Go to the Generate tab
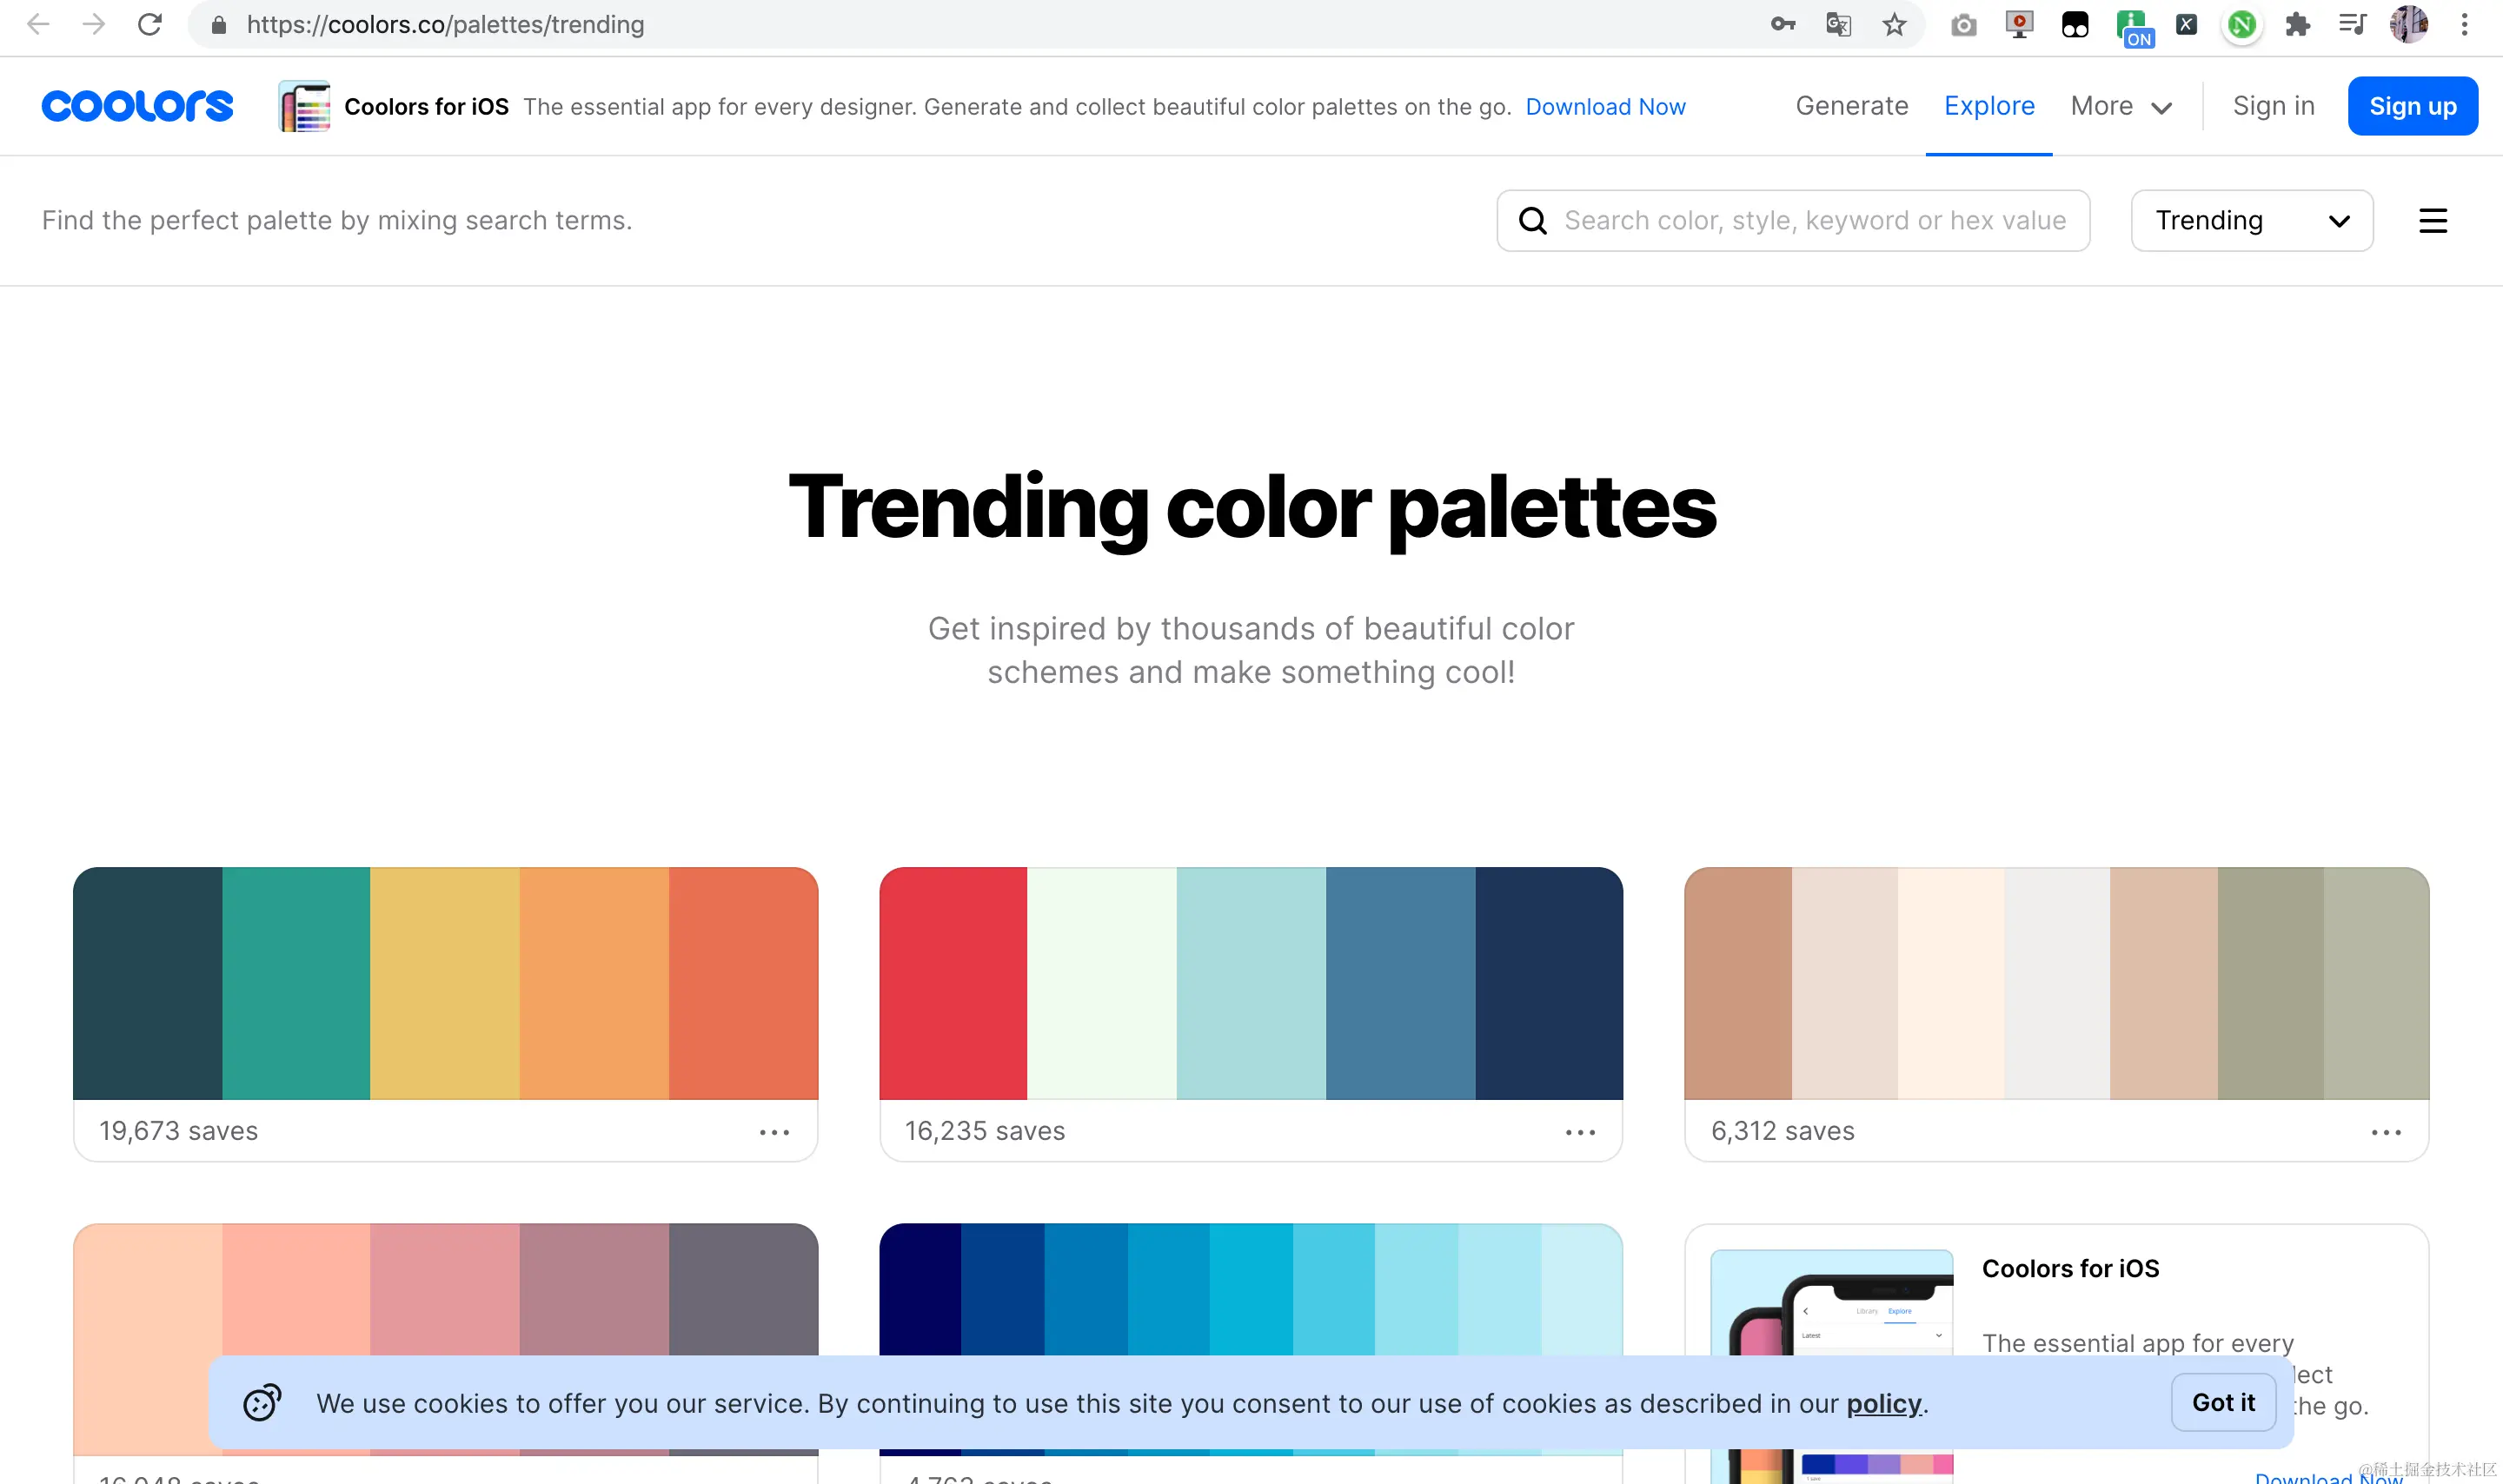The height and width of the screenshot is (1484, 2503). click(x=1851, y=106)
